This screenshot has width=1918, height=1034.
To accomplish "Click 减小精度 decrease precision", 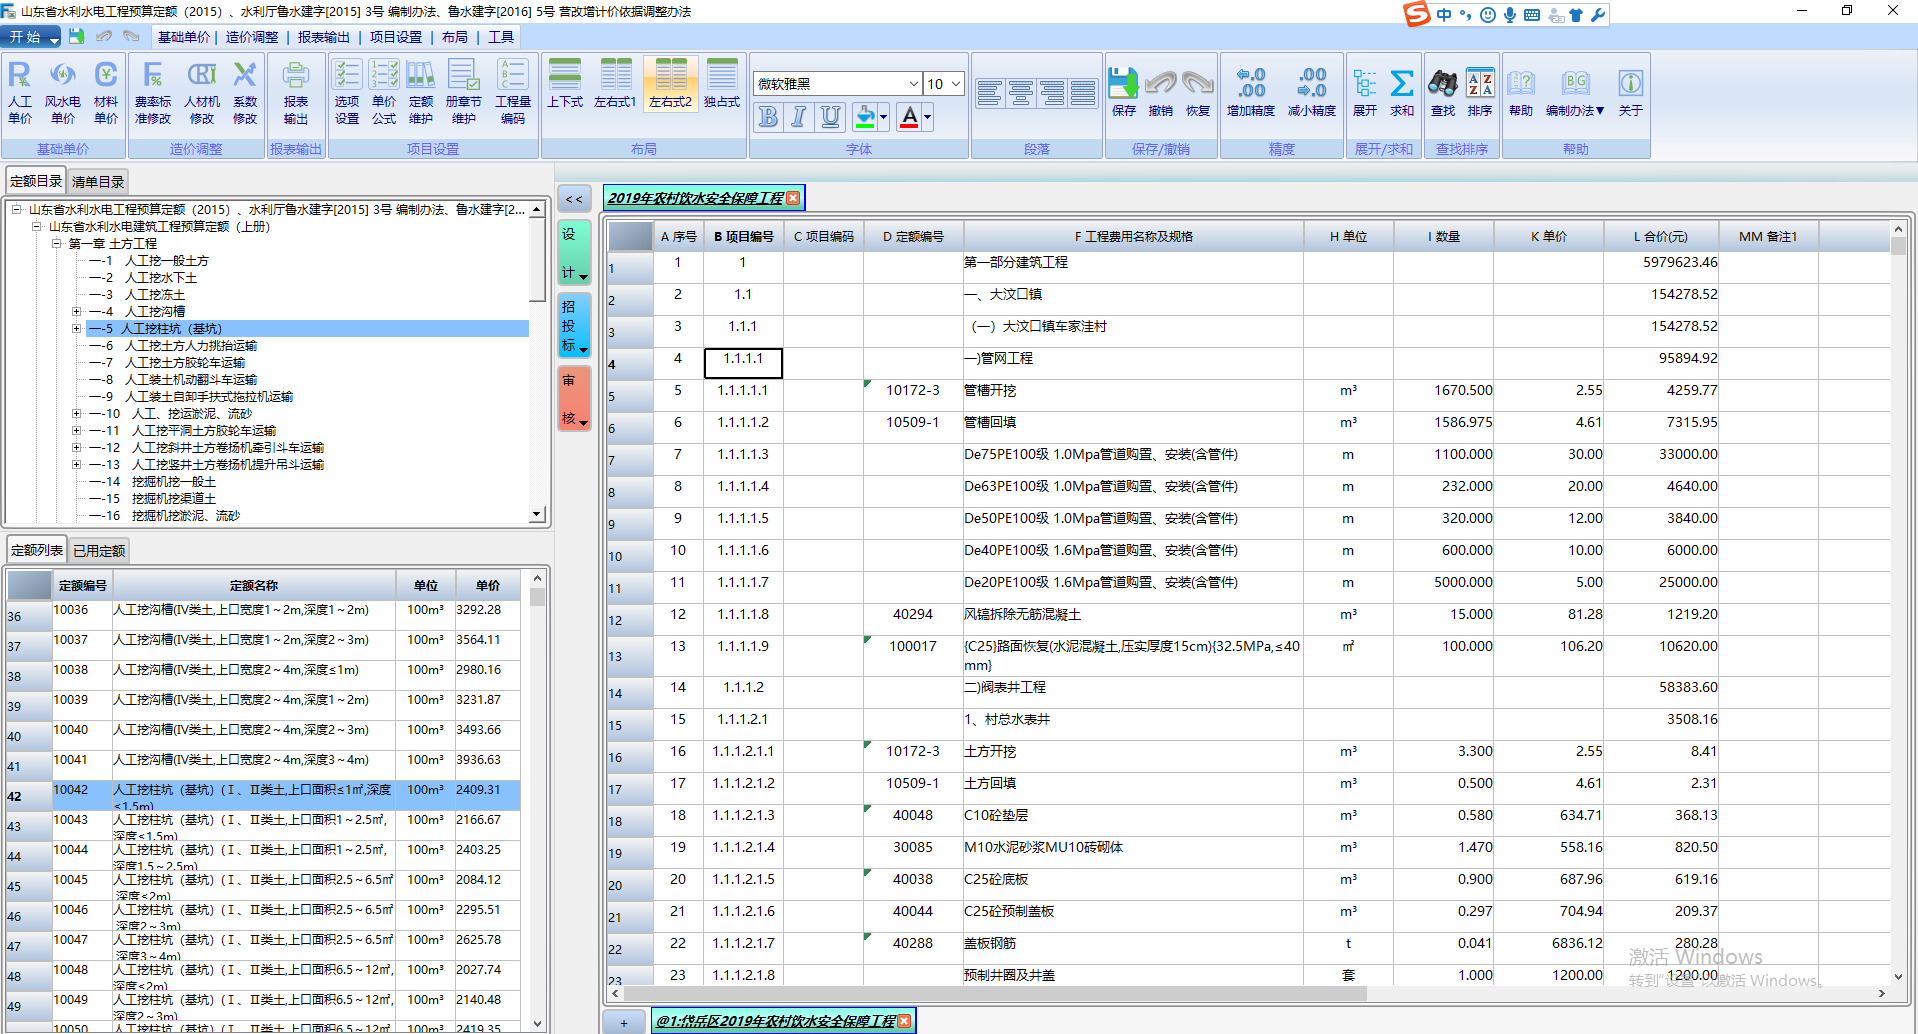I will (x=1312, y=92).
